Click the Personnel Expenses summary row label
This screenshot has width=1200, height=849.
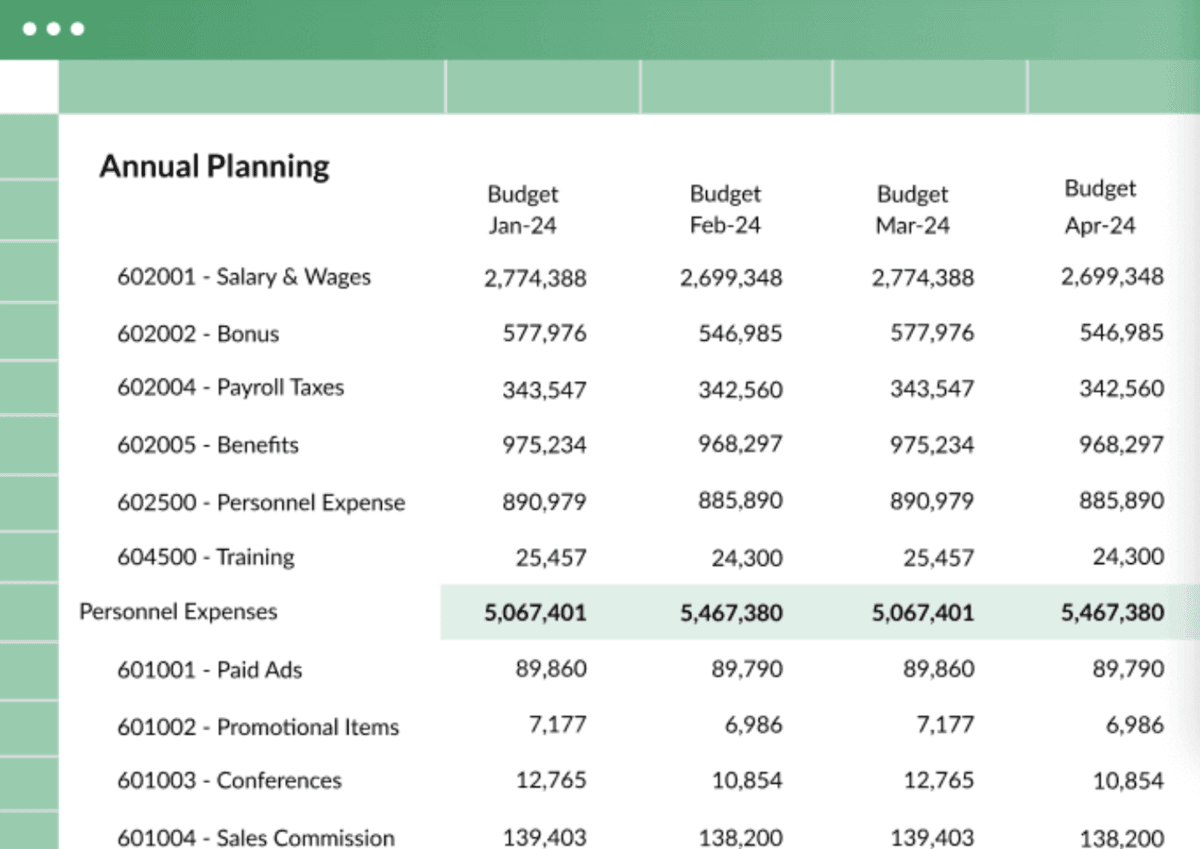[x=178, y=611]
